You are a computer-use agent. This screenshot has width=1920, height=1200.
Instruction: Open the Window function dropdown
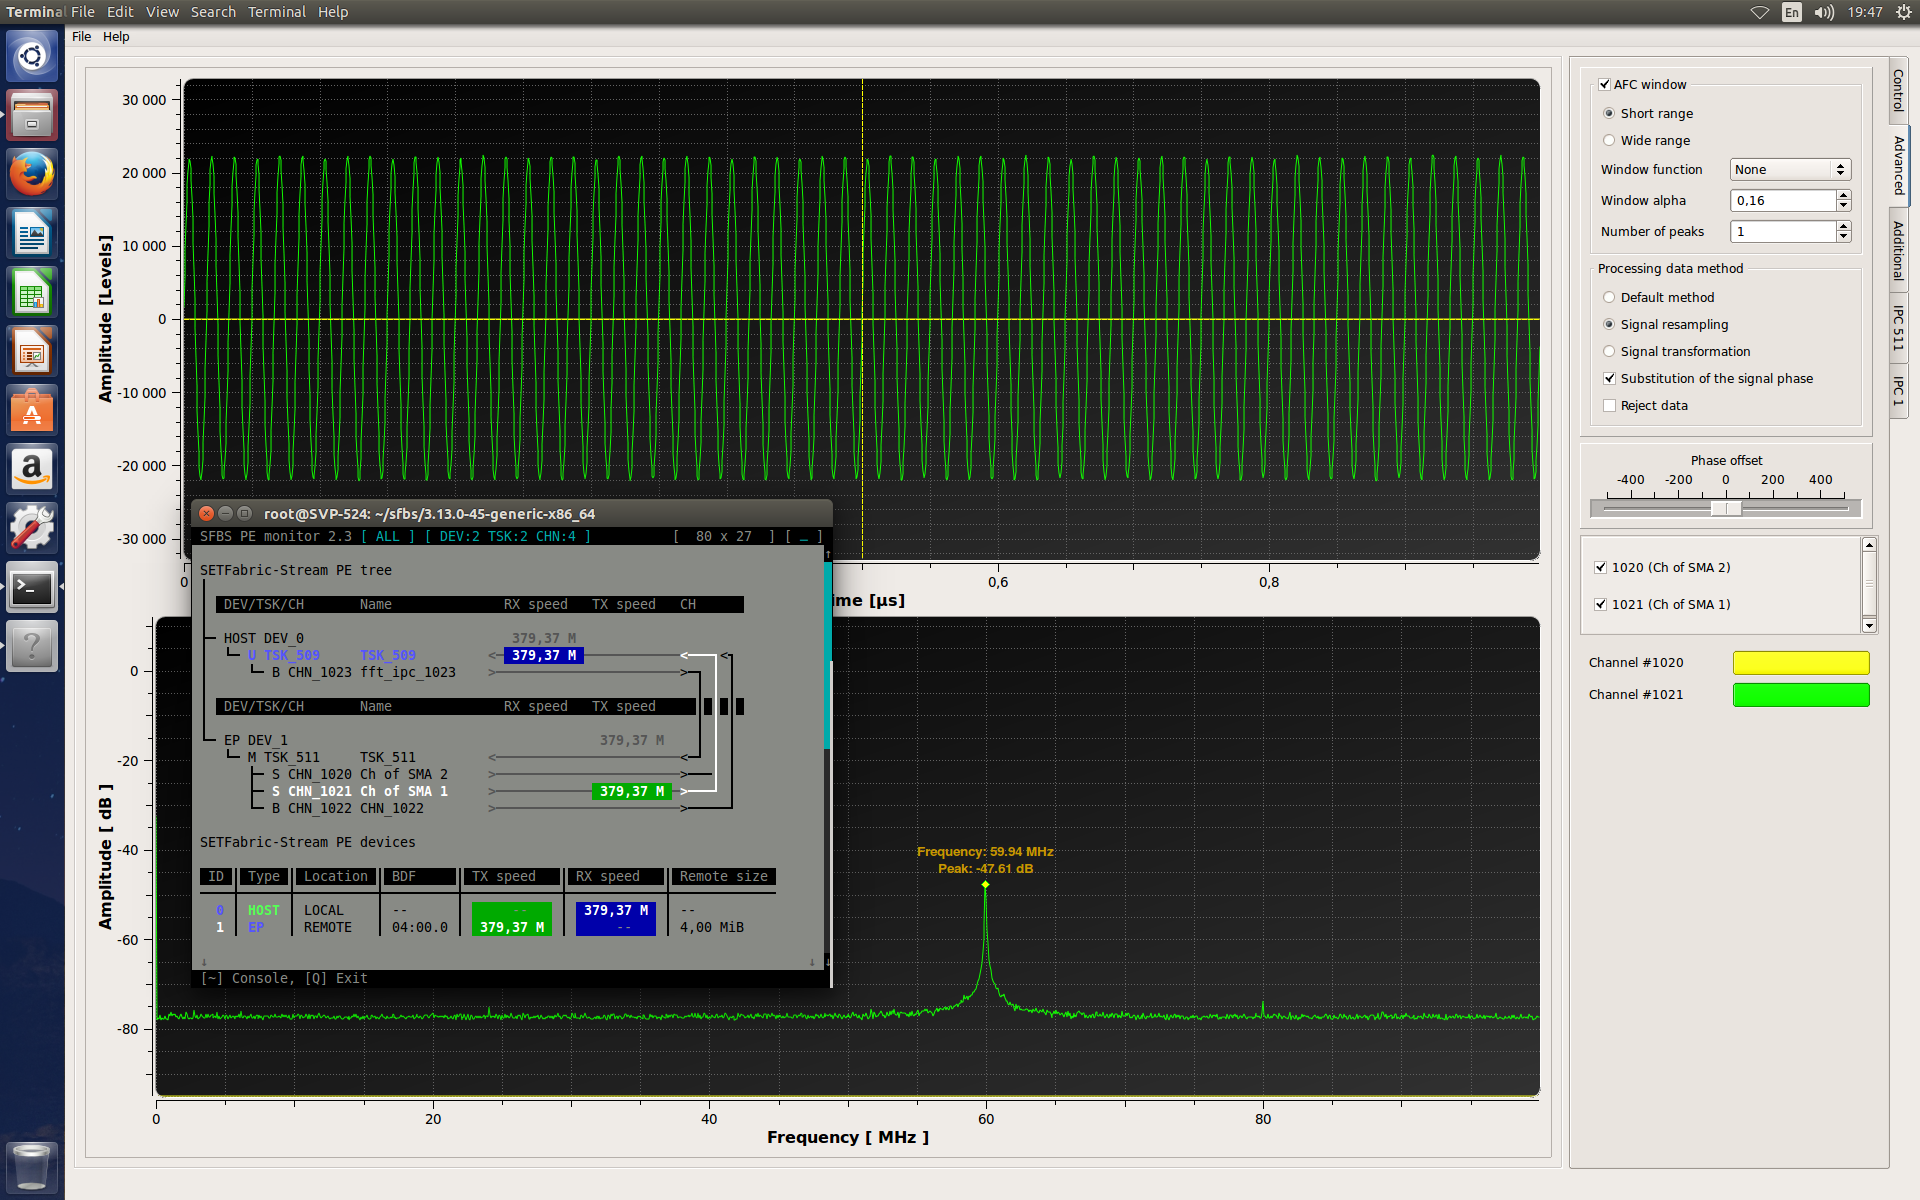coord(1790,170)
